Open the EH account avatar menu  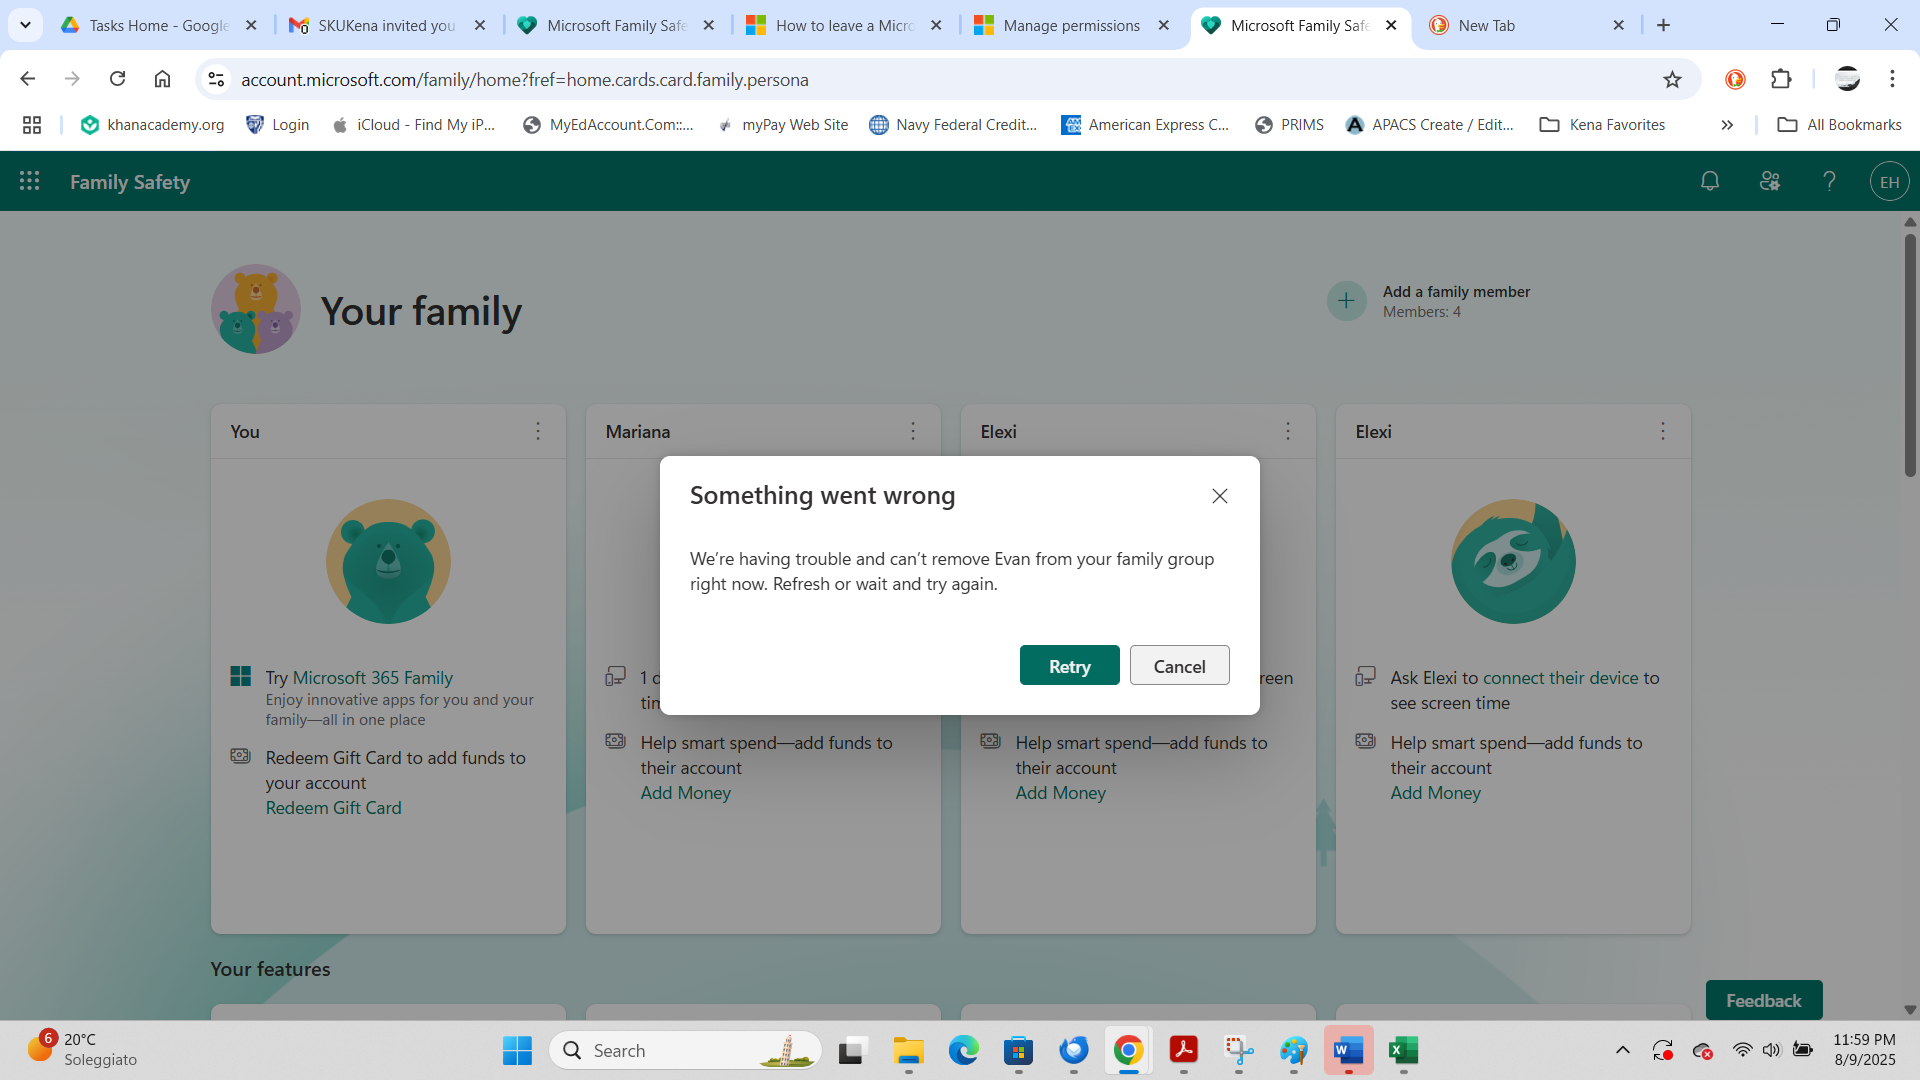pos(1889,181)
